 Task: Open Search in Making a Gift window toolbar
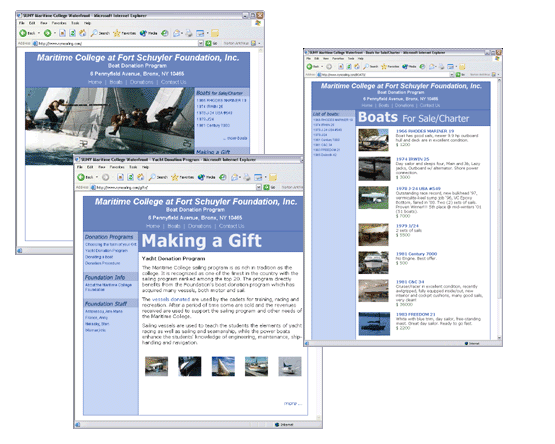158,177
